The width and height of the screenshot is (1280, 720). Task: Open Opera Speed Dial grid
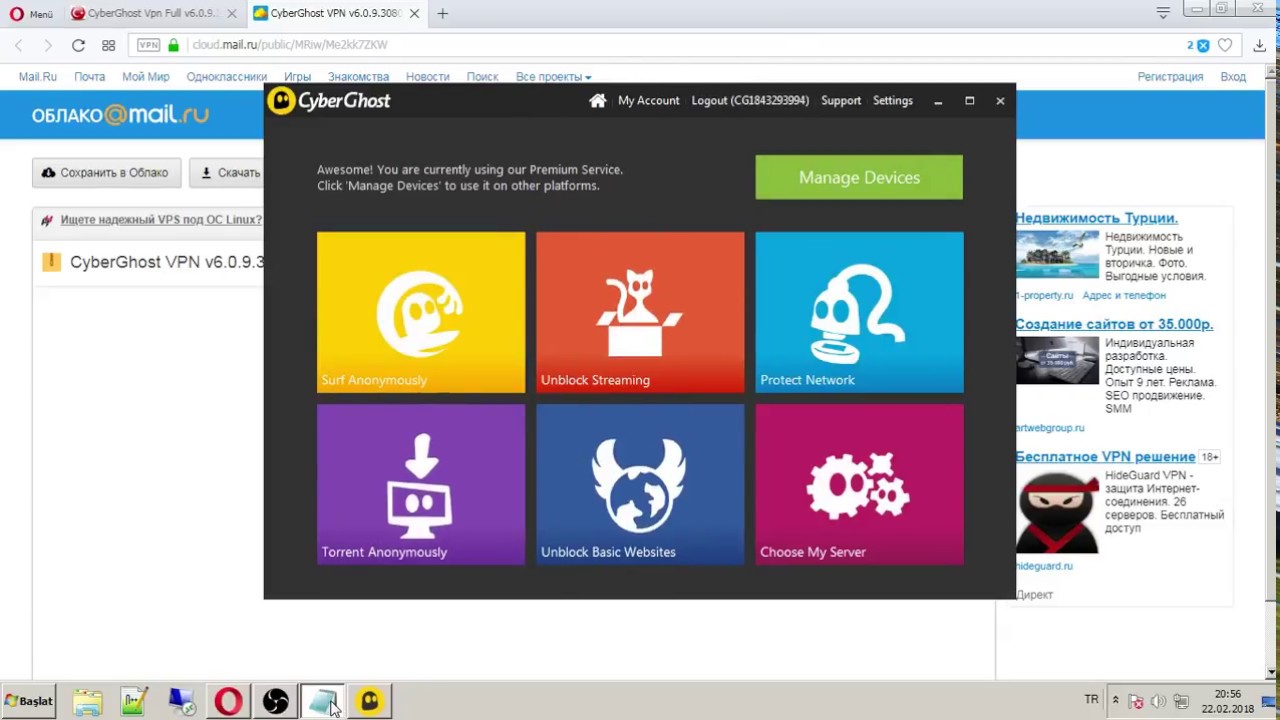click(x=108, y=45)
